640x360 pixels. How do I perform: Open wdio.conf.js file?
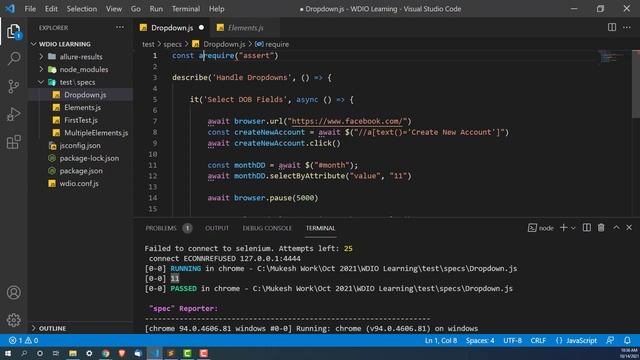click(x=80, y=183)
